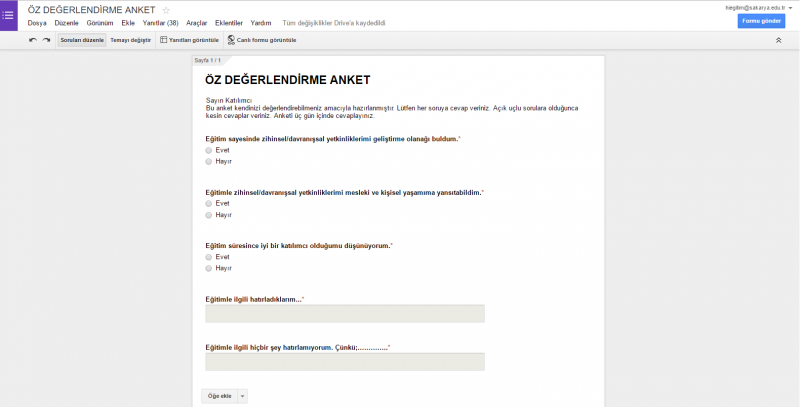Click the Eğitimle ilgili hatırladıklarım text field
The height and width of the screenshot is (407, 800).
[344, 314]
